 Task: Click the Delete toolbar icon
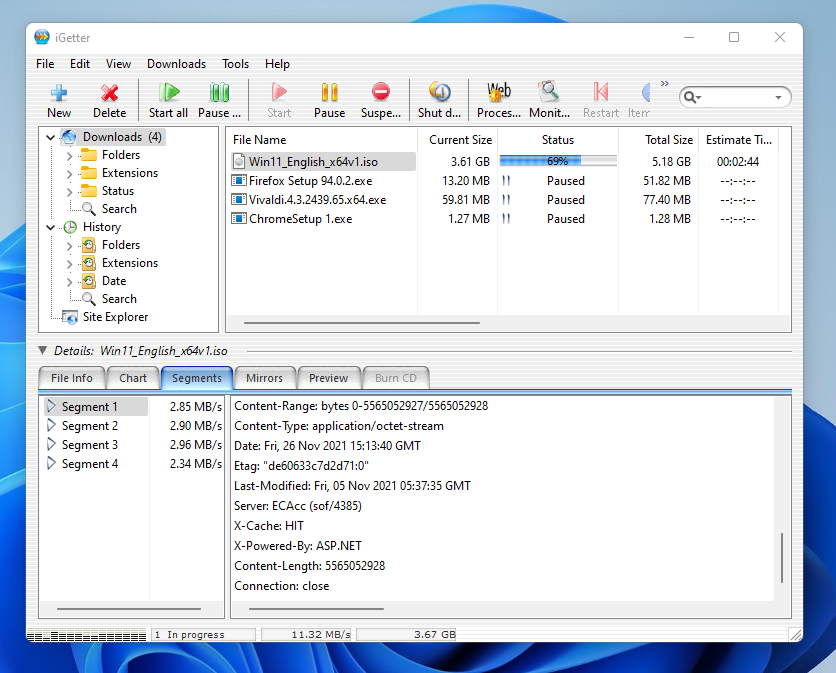point(110,93)
